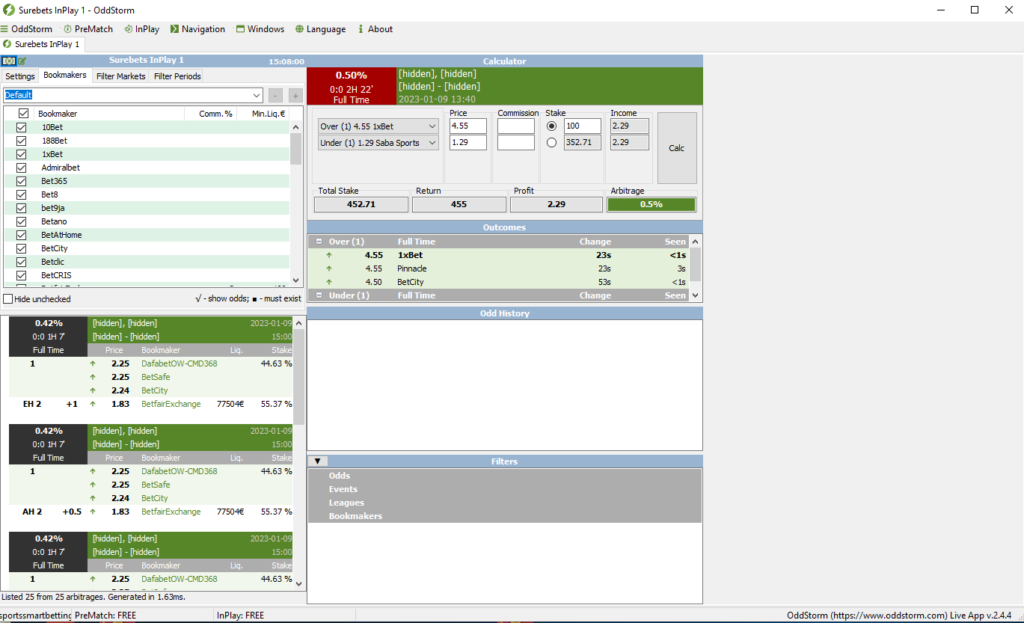Click the sound icon on panel header
The height and width of the screenshot is (623, 1024).
(8, 61)
